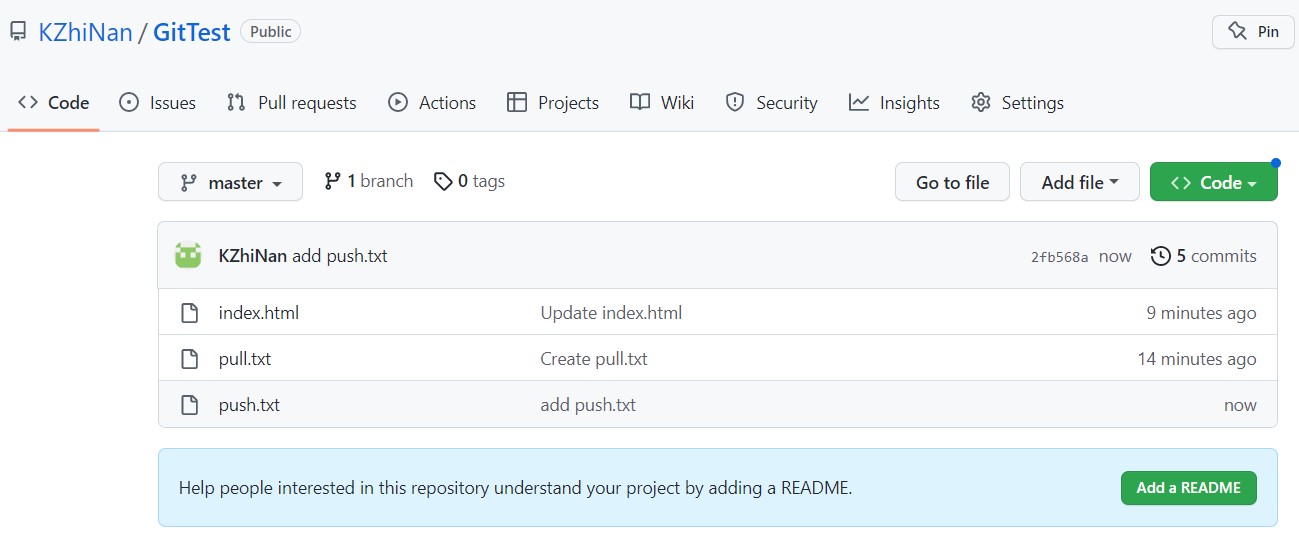This screenshot has height=545, width=1299.
Task: Open the Update index.html commit message
Action: click(611, 313)
